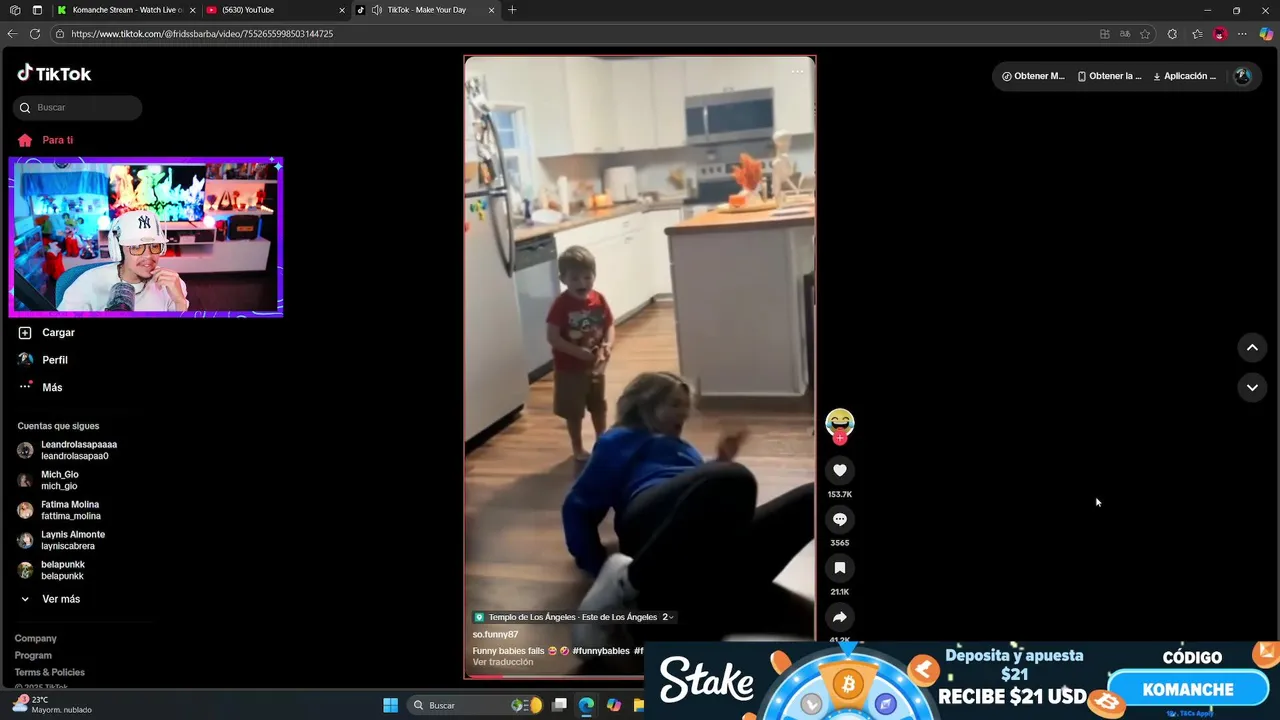Go to the previous video with the up arrow

1252,347
